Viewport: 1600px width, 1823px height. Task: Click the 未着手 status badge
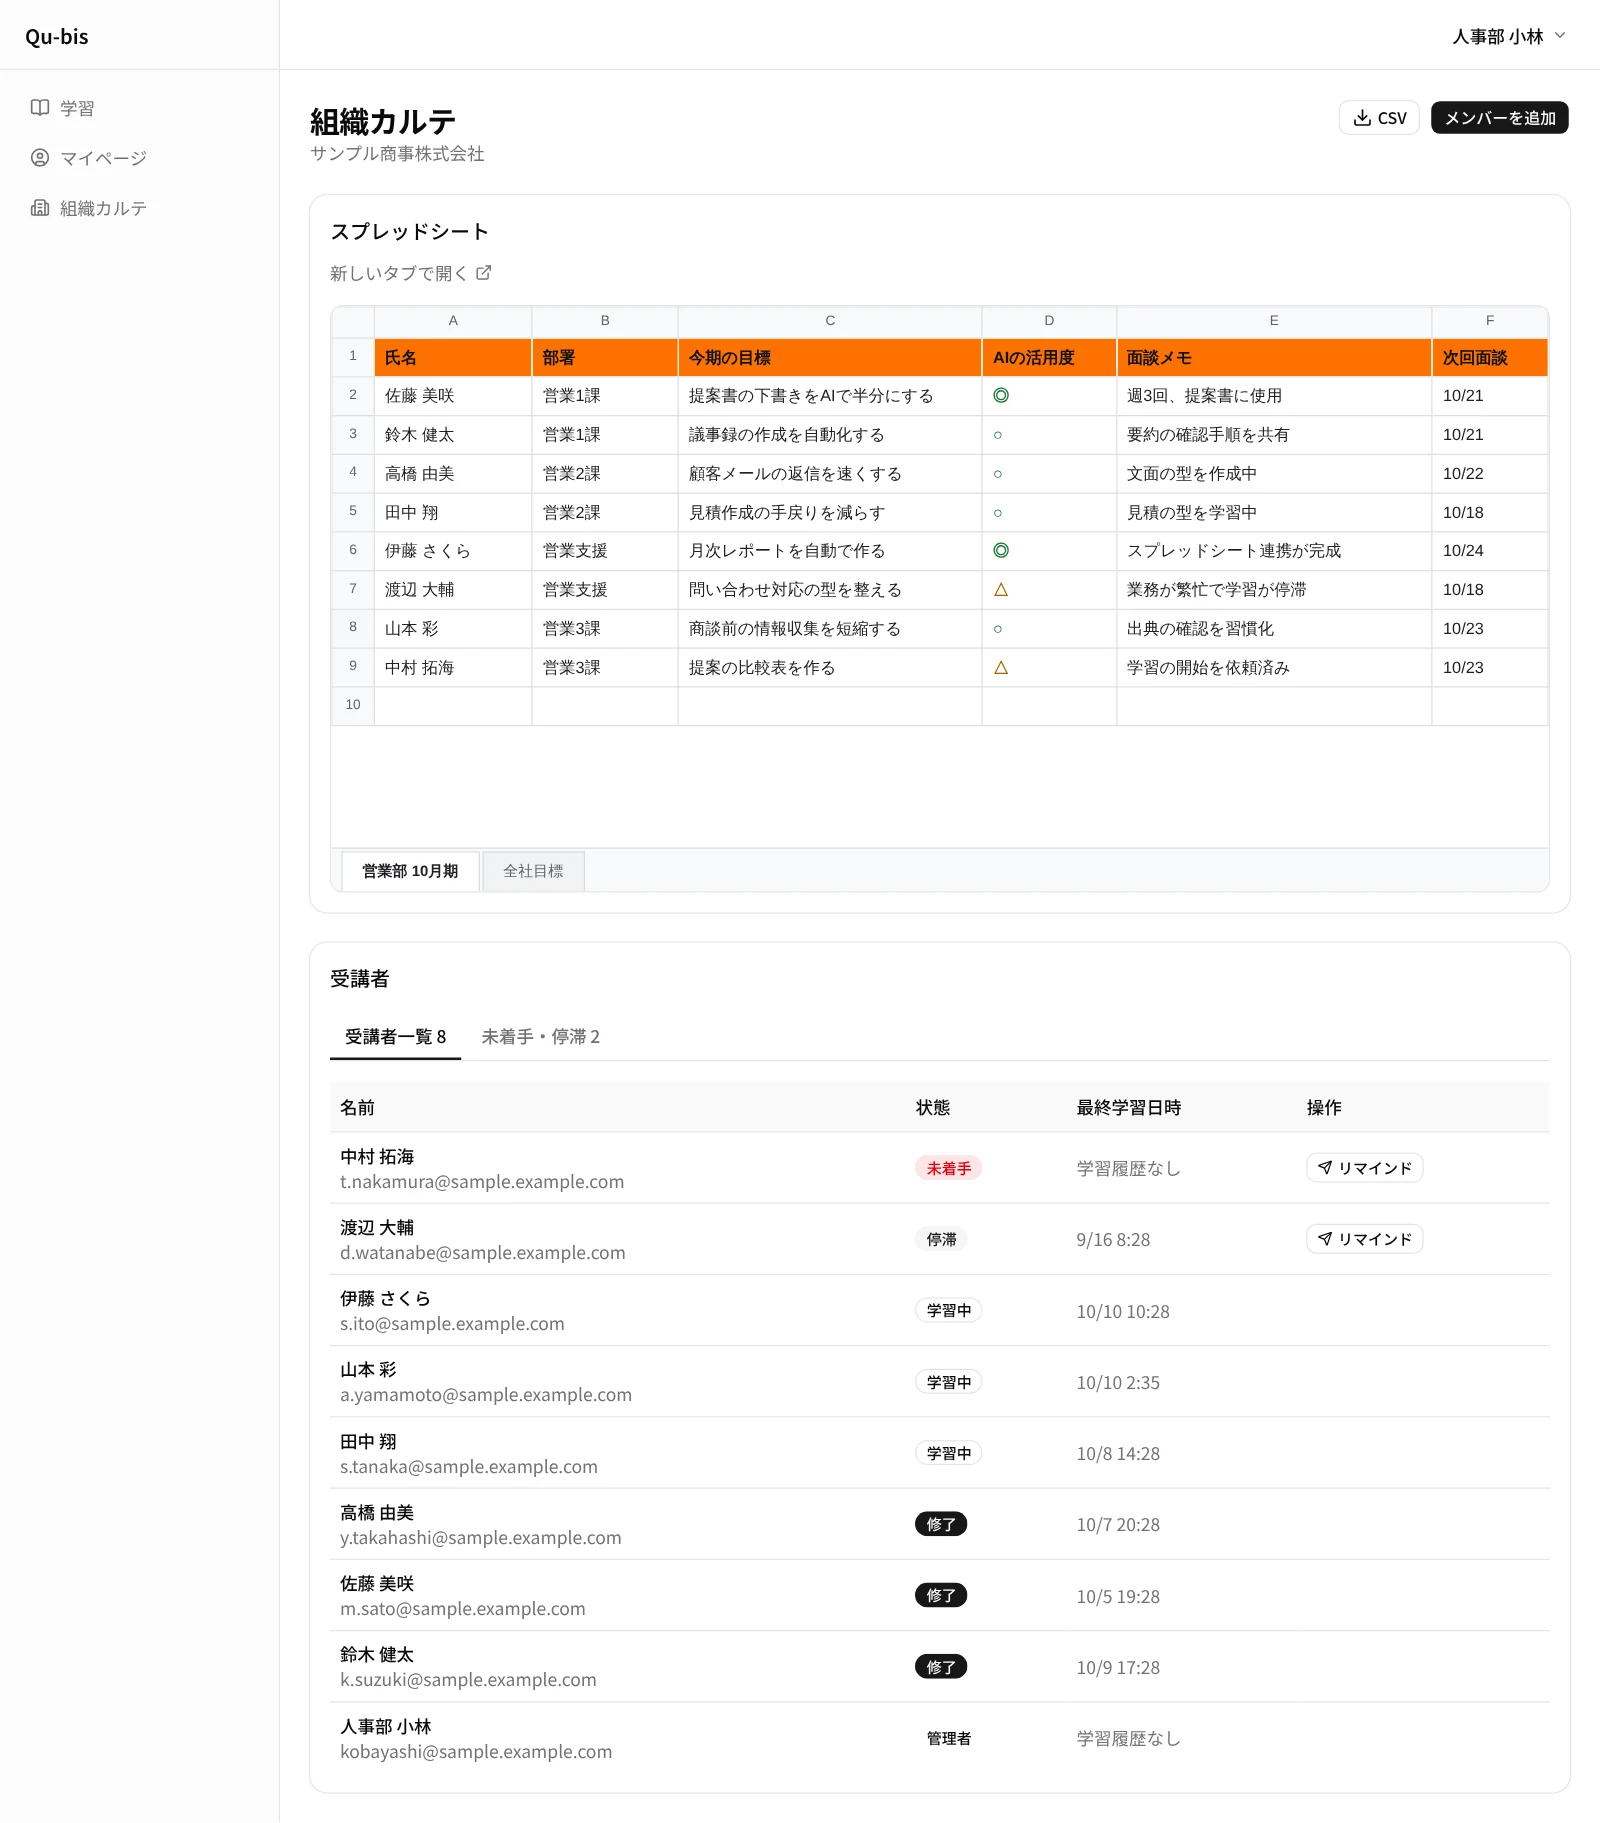pyautogui.click(x=948, y=1168)
